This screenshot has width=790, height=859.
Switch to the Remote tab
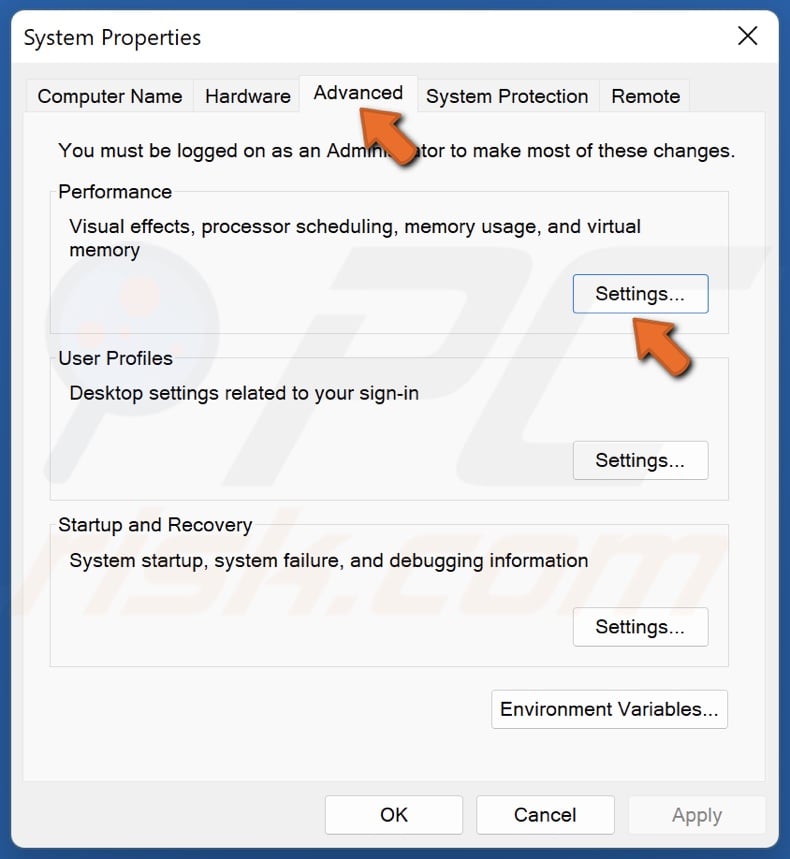click(645, 96)
